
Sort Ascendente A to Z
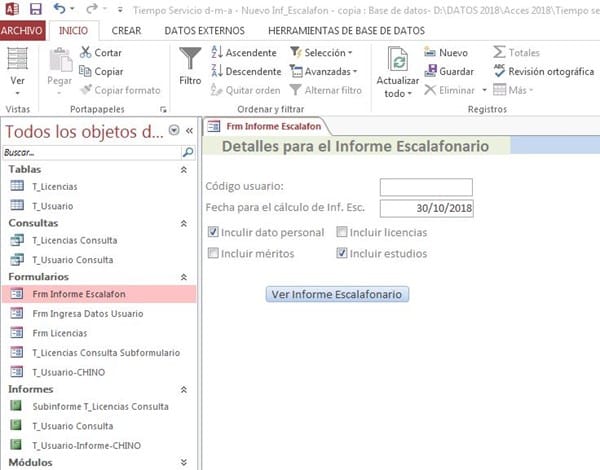pos(244,52)
